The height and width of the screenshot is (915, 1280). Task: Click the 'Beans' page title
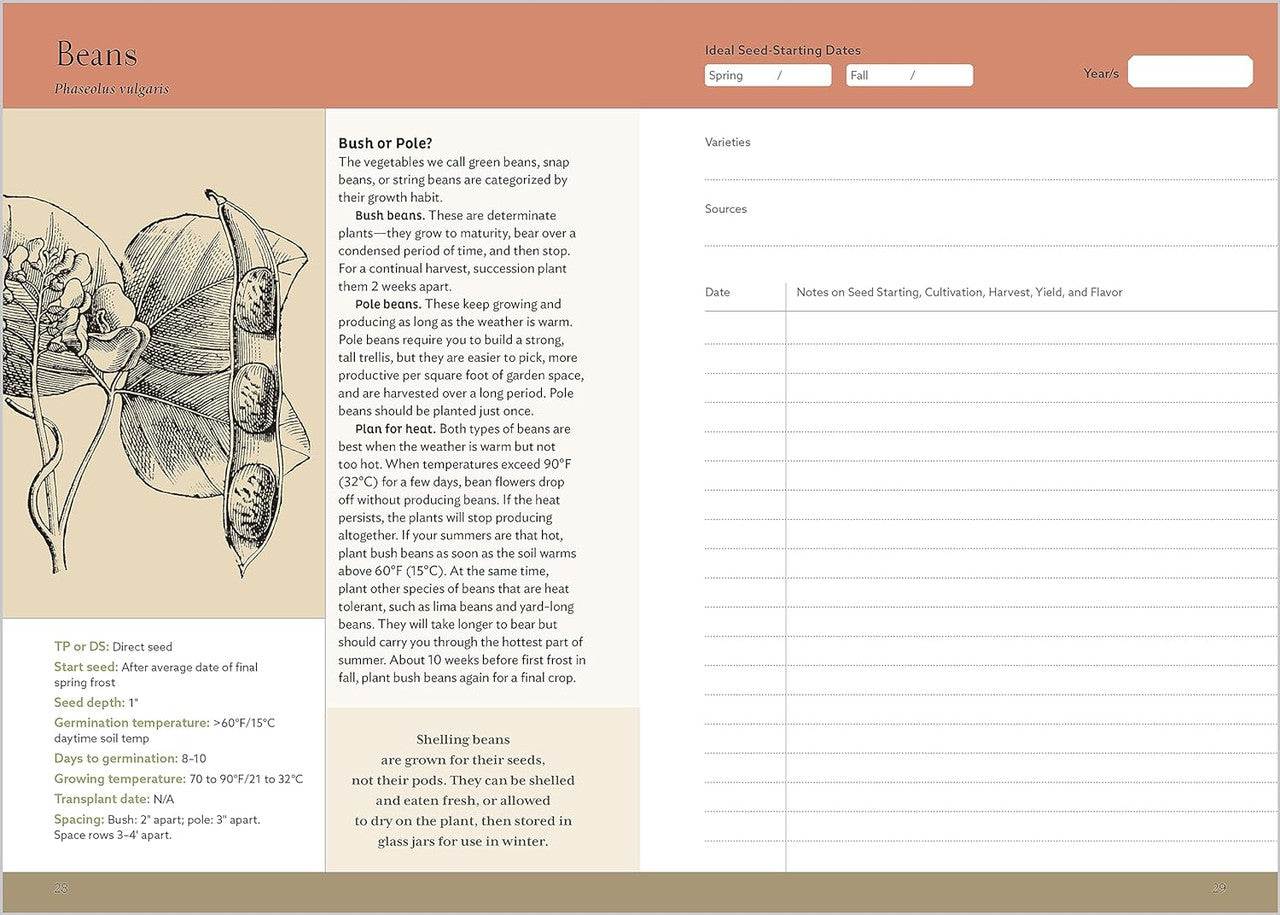pyautogui.click(x=96, y=54)
